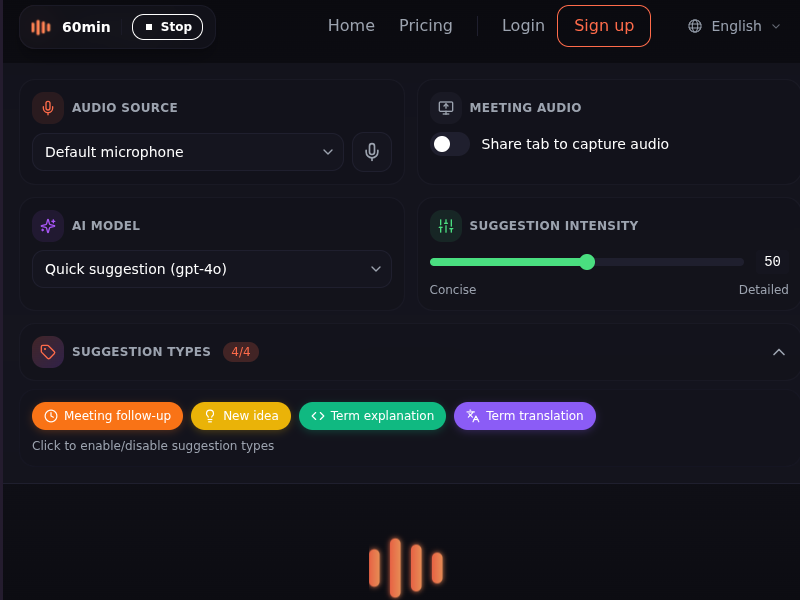
Task: Open the Default microphone dropdown
Action: [x=188, y=152]
